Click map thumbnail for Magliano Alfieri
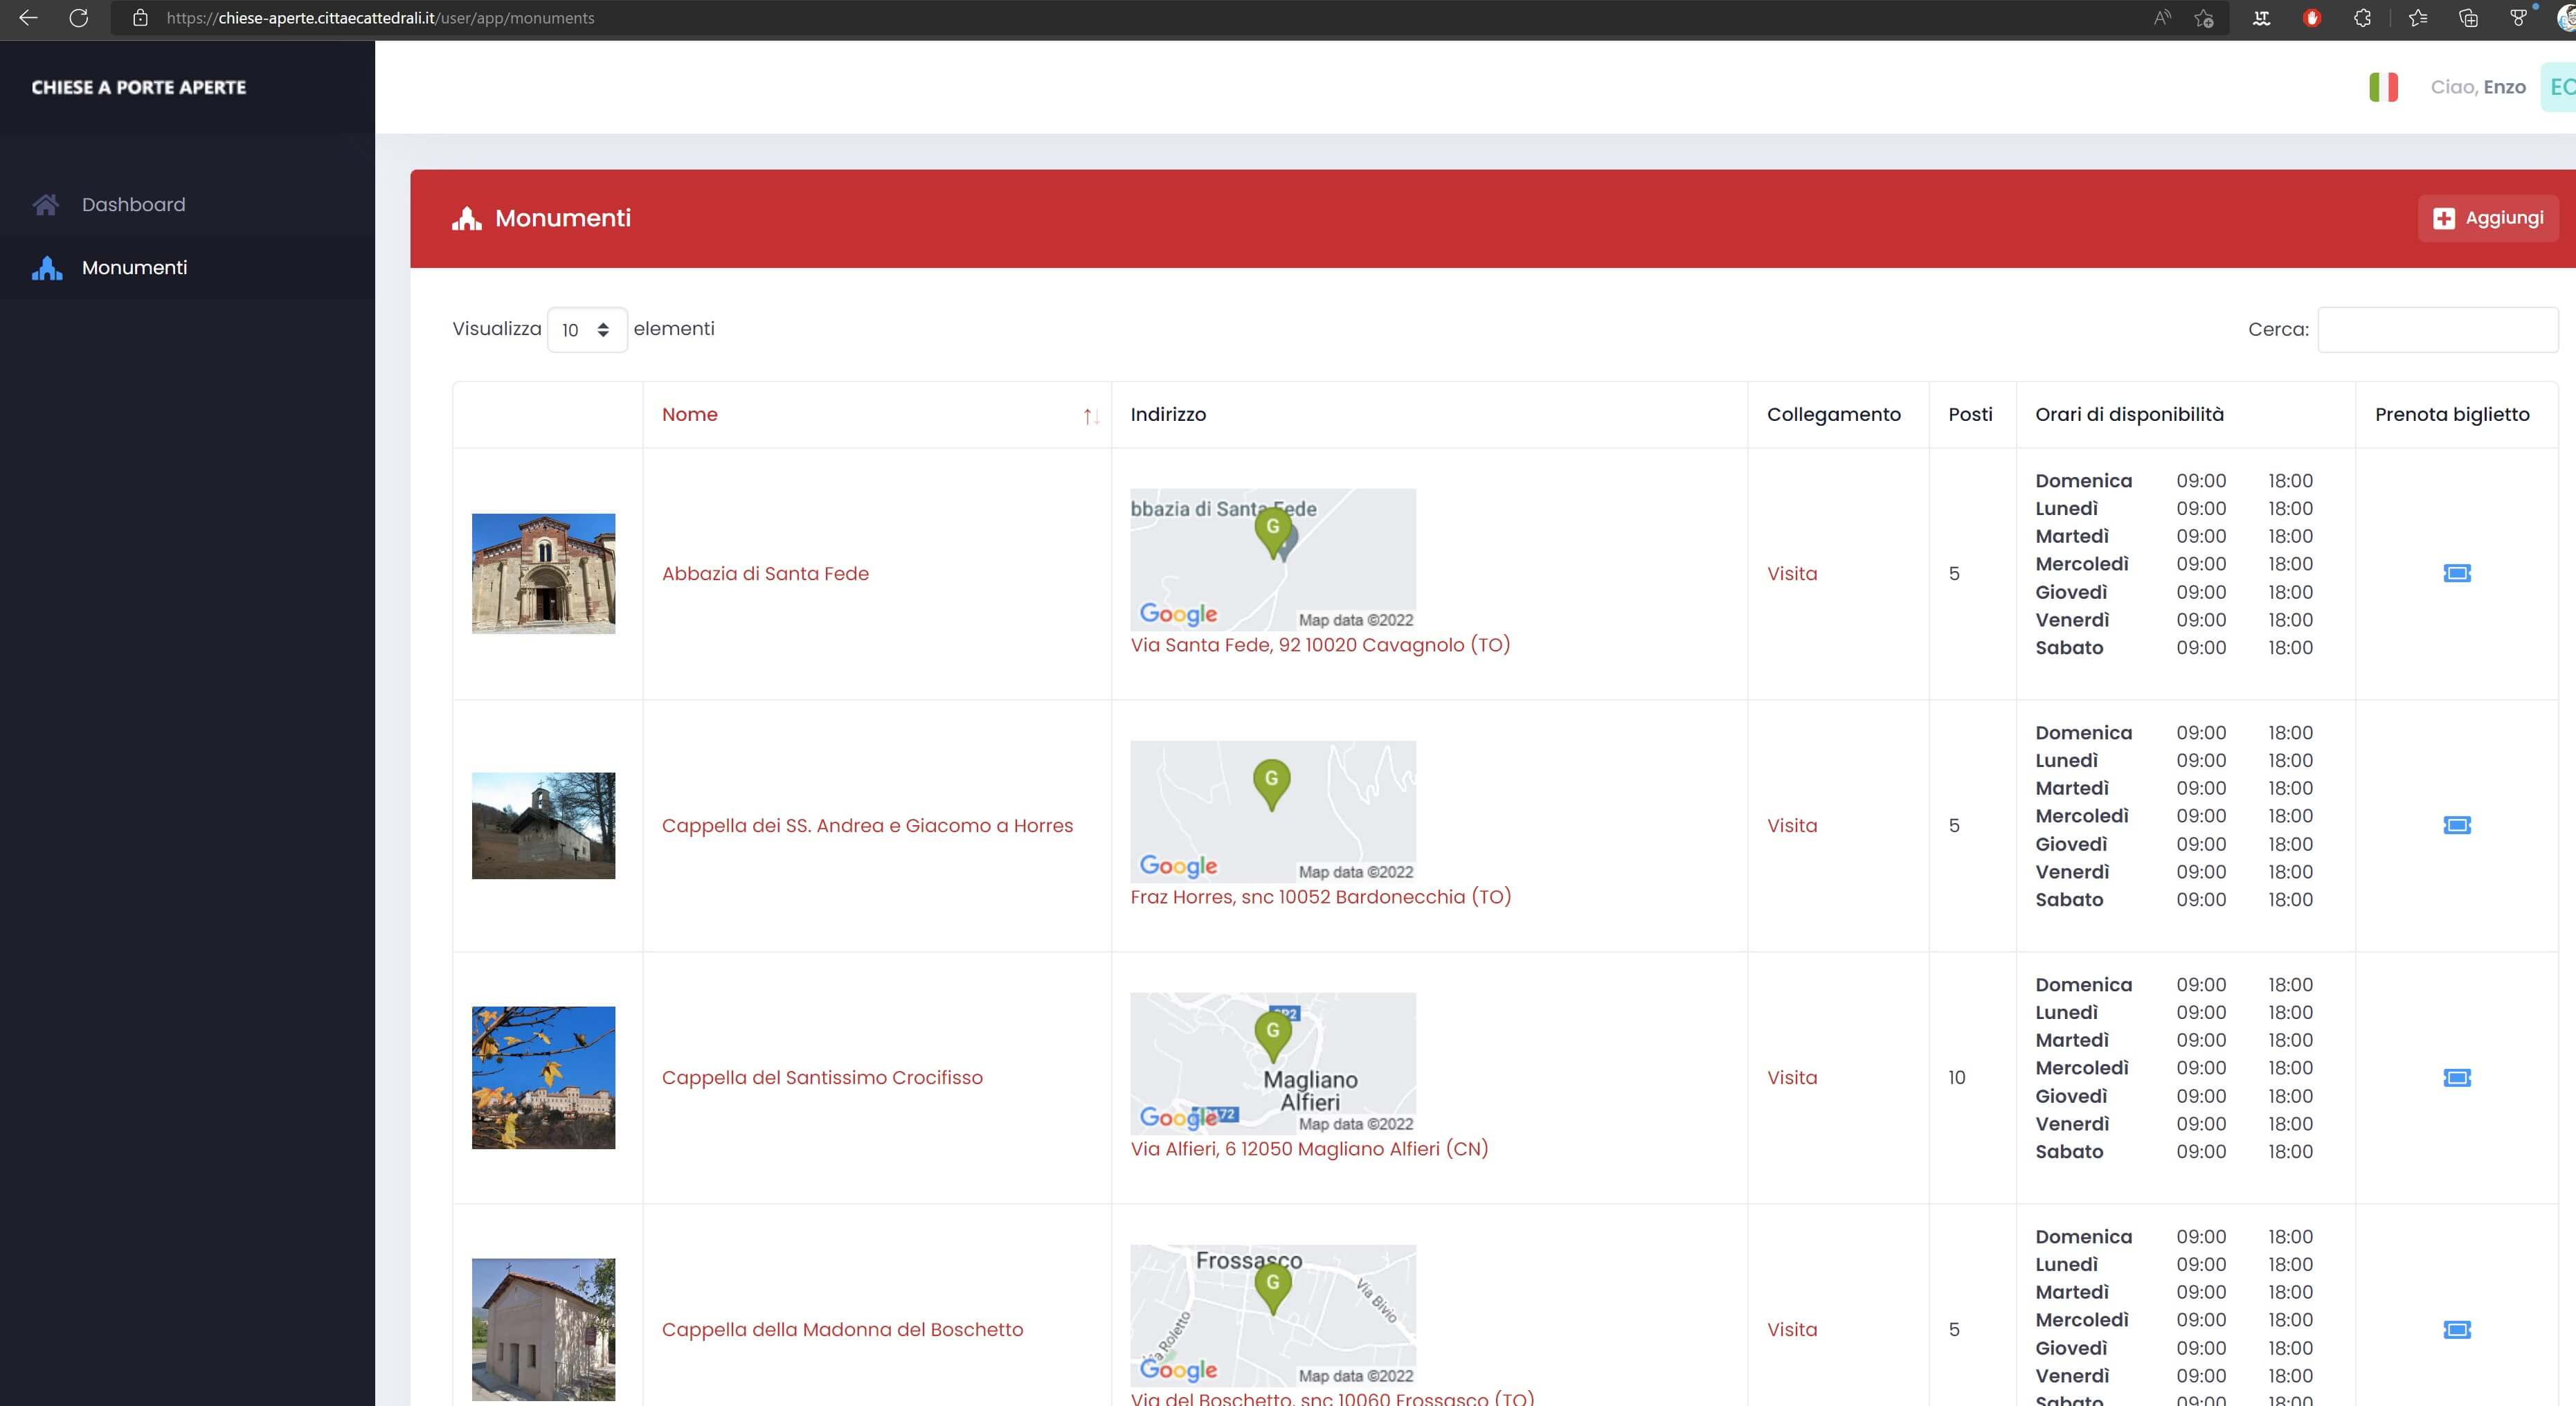The width and height of the screenshot is (2576, 1406). 1272,1061
